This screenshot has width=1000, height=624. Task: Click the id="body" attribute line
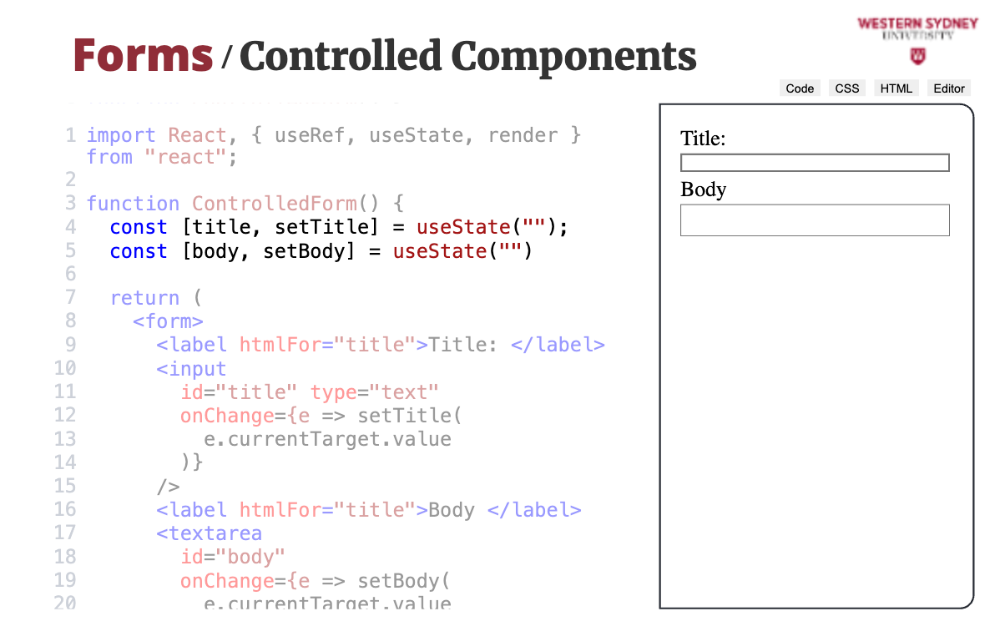point(233,557)
